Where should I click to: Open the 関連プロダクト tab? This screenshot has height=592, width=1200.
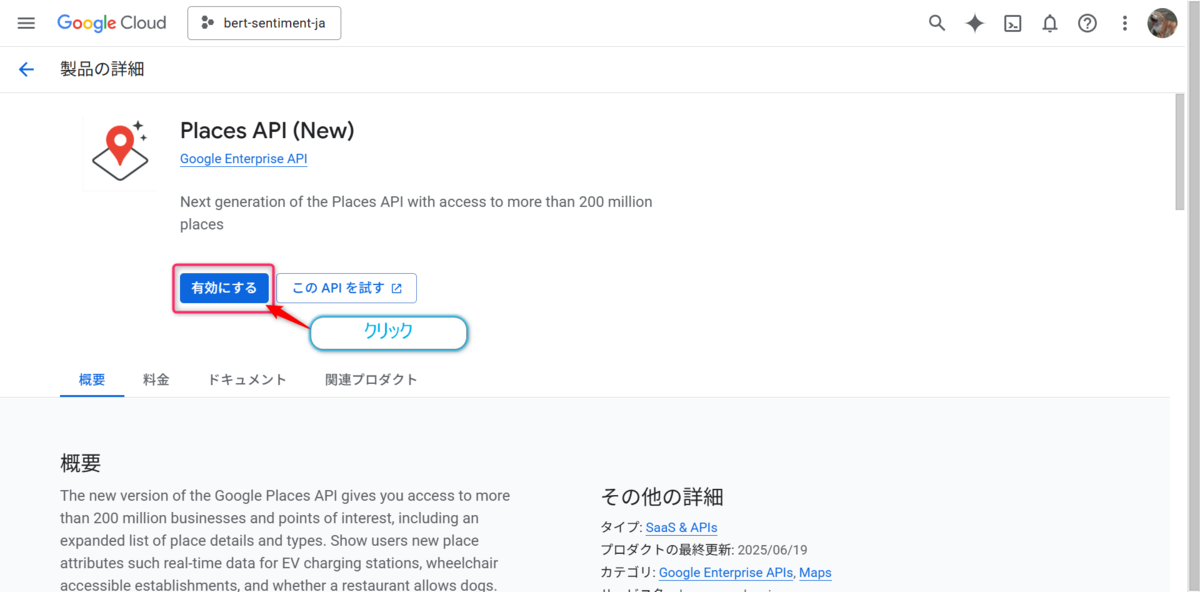click(x=371, y=380)
